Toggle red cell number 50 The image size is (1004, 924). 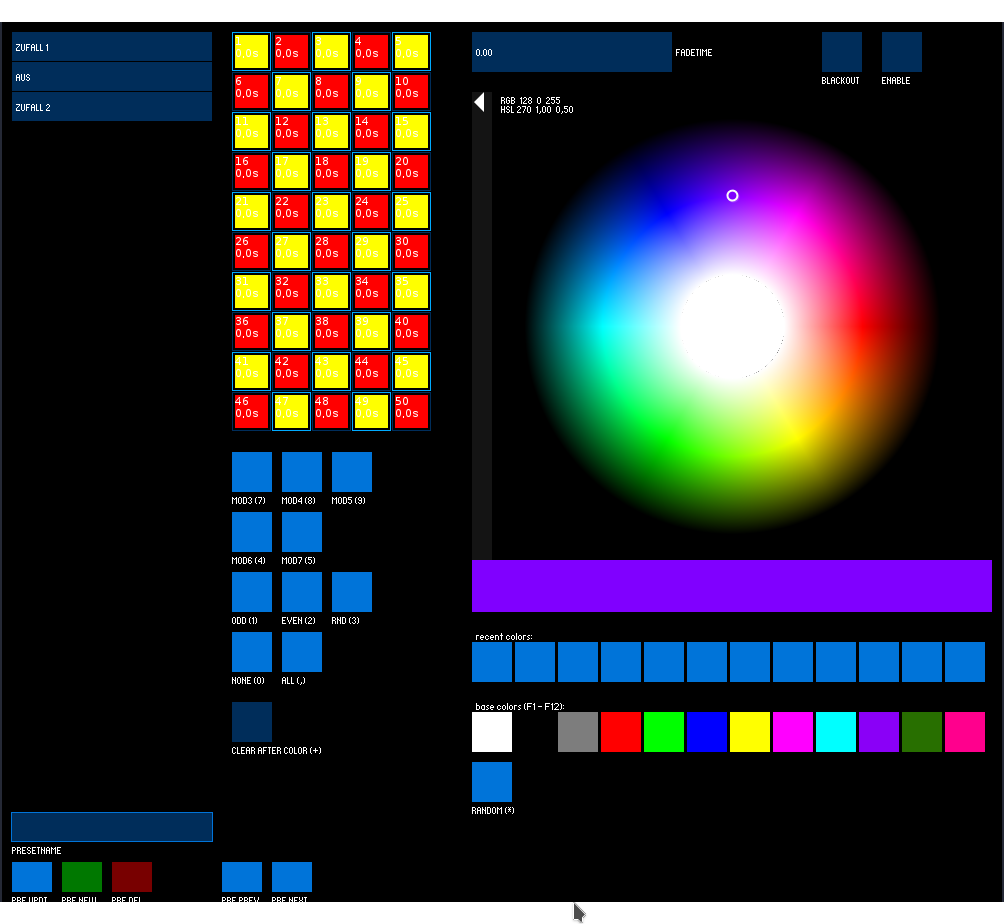(411, 411)
